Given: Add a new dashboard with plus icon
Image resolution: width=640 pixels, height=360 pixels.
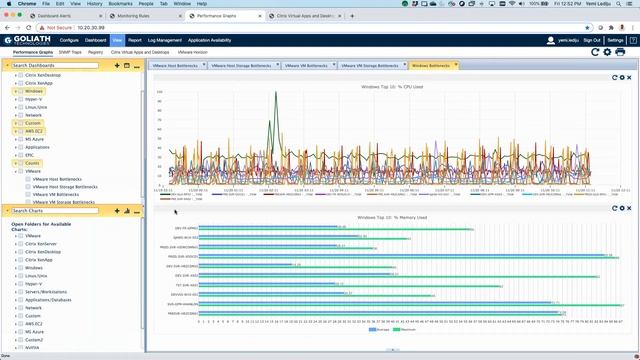Looking at the screenshot, I should pos(117,65).
